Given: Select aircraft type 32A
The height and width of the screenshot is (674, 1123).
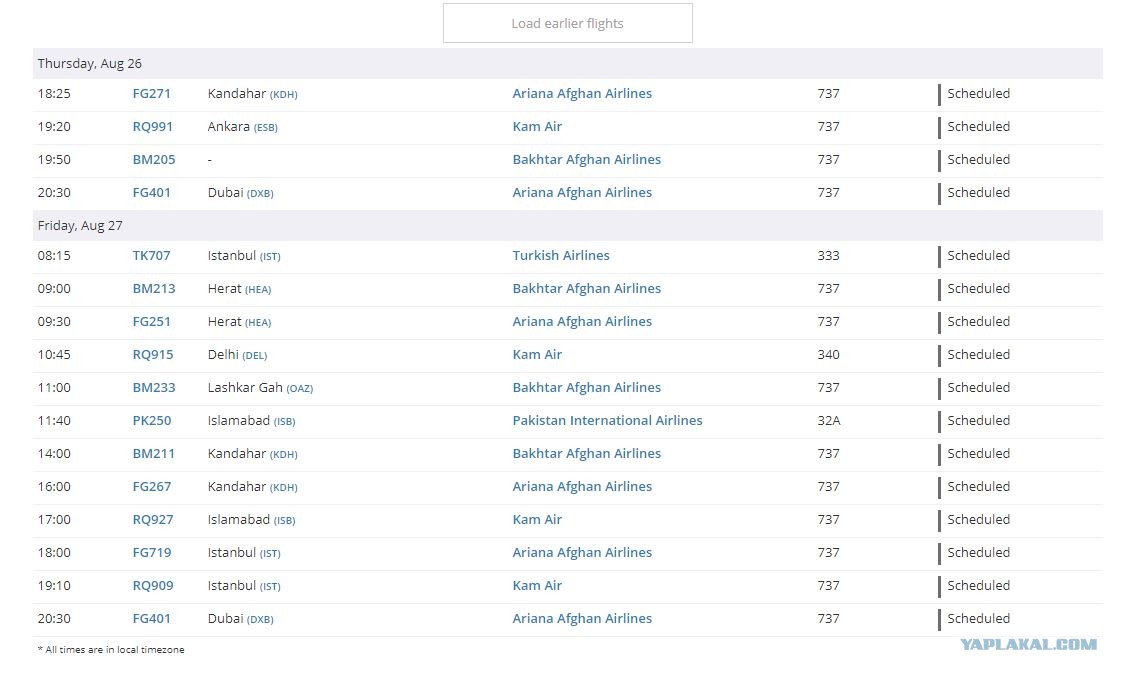Looking at the screenshot, I should click(829, 420).
